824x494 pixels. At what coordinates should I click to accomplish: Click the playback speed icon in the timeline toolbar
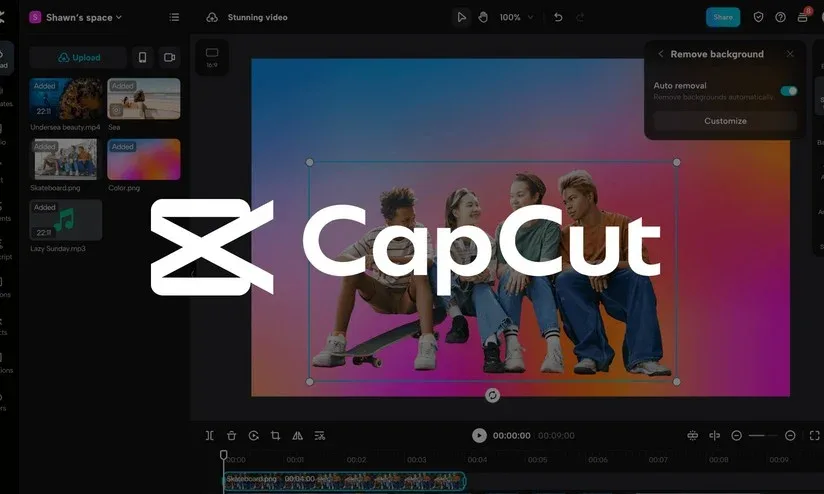[253, 436]
